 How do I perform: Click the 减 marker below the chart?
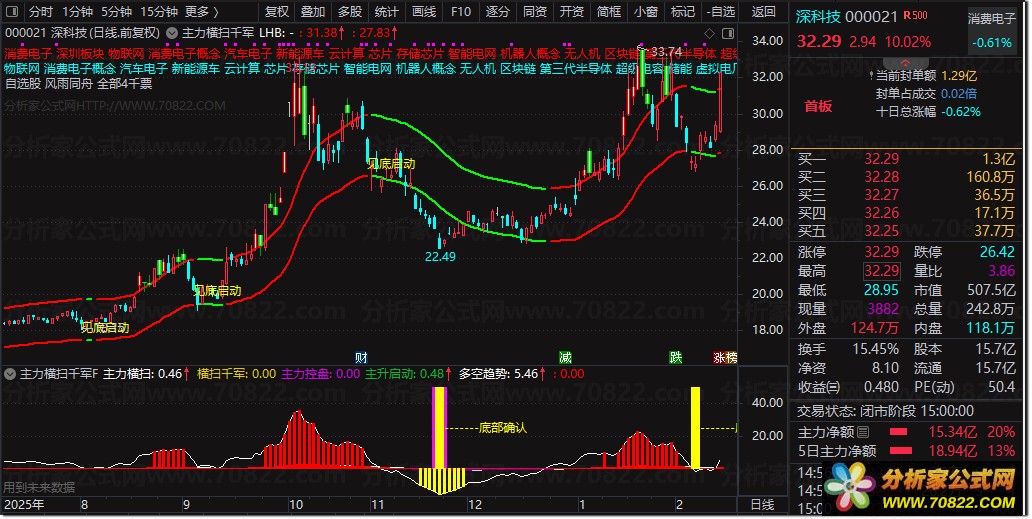pos(565,357)
